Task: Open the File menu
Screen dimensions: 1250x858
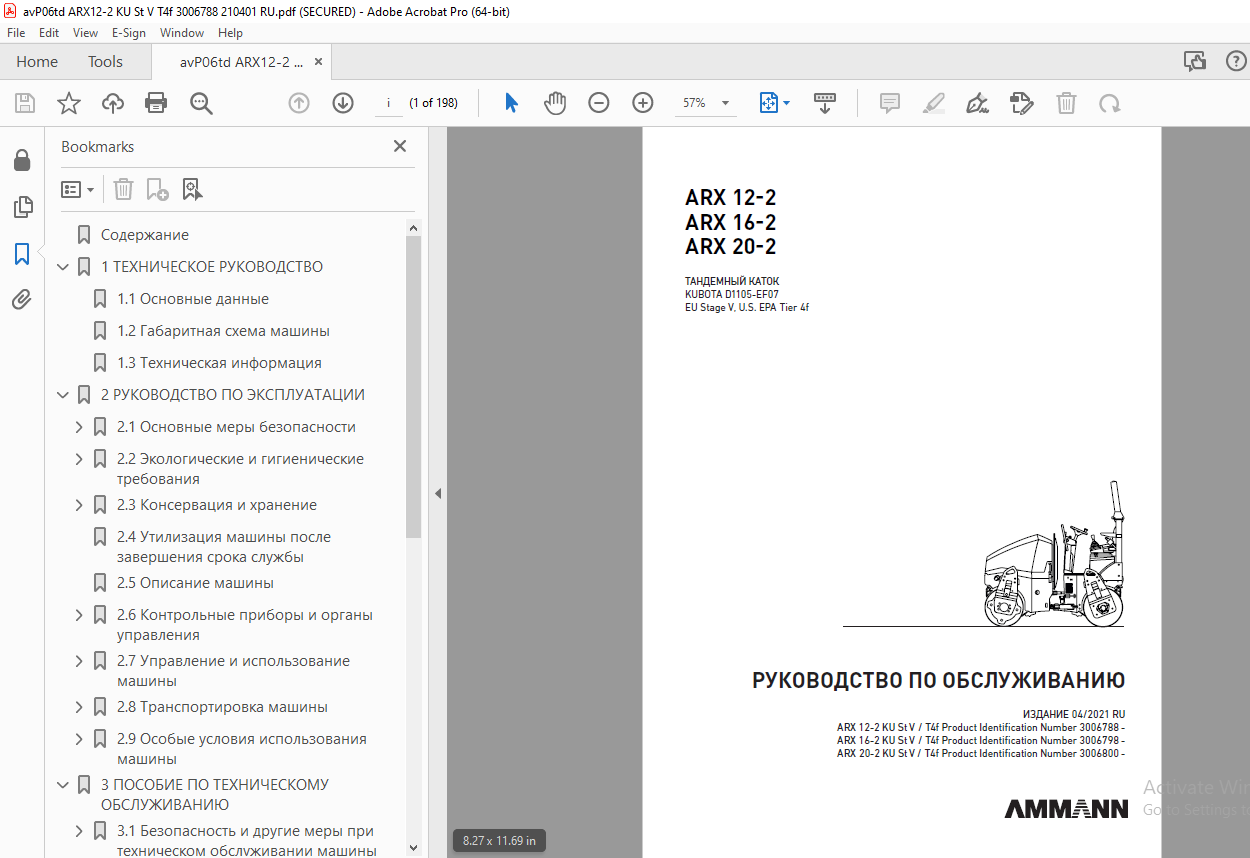Action: click(x=17, y=32)
